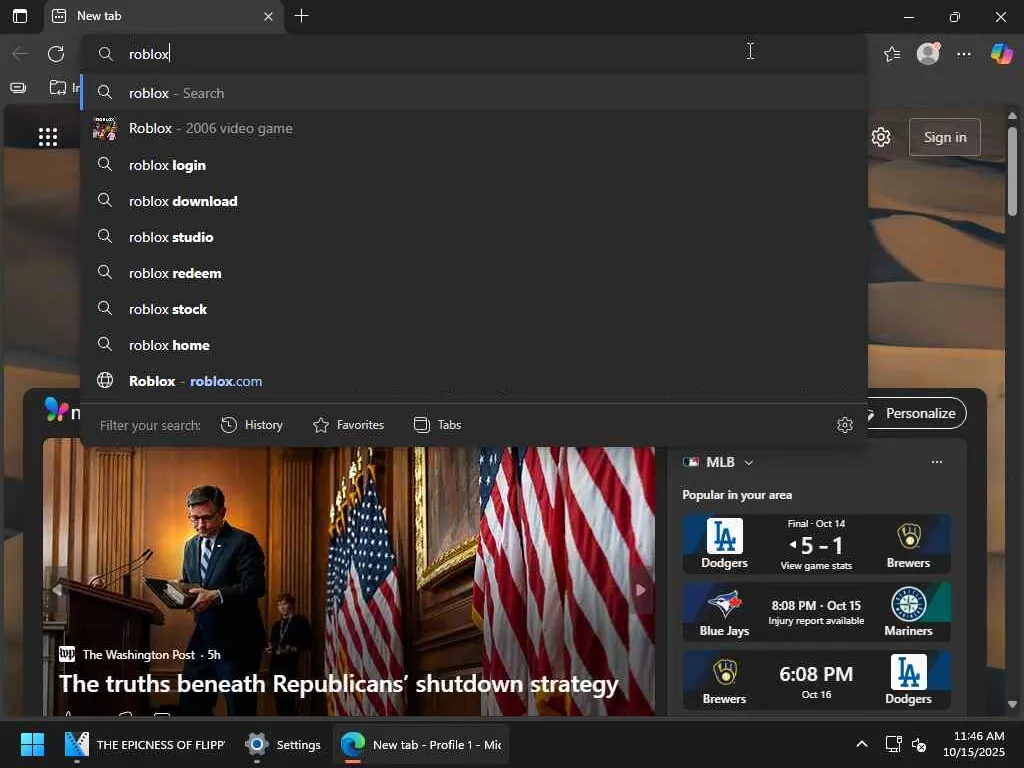This screenshot has width=1024, height=768.
Task: Click 'View game stats' text
Action: pos(816,566)
